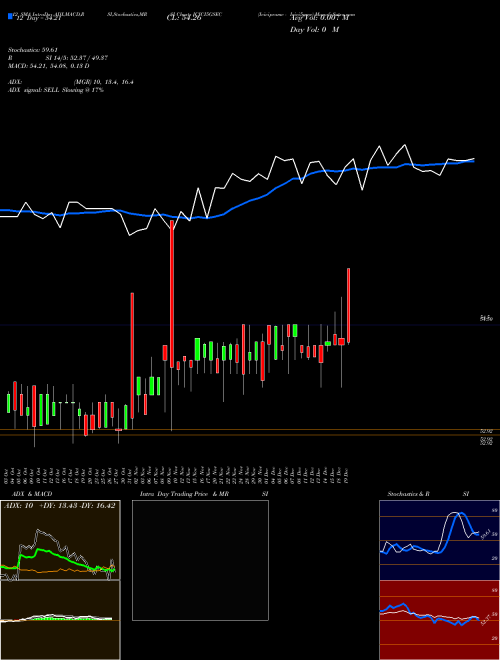Open the MACD histogram mini chart
This screenshot has height=660, width=500.
click(x=60, y=620)
